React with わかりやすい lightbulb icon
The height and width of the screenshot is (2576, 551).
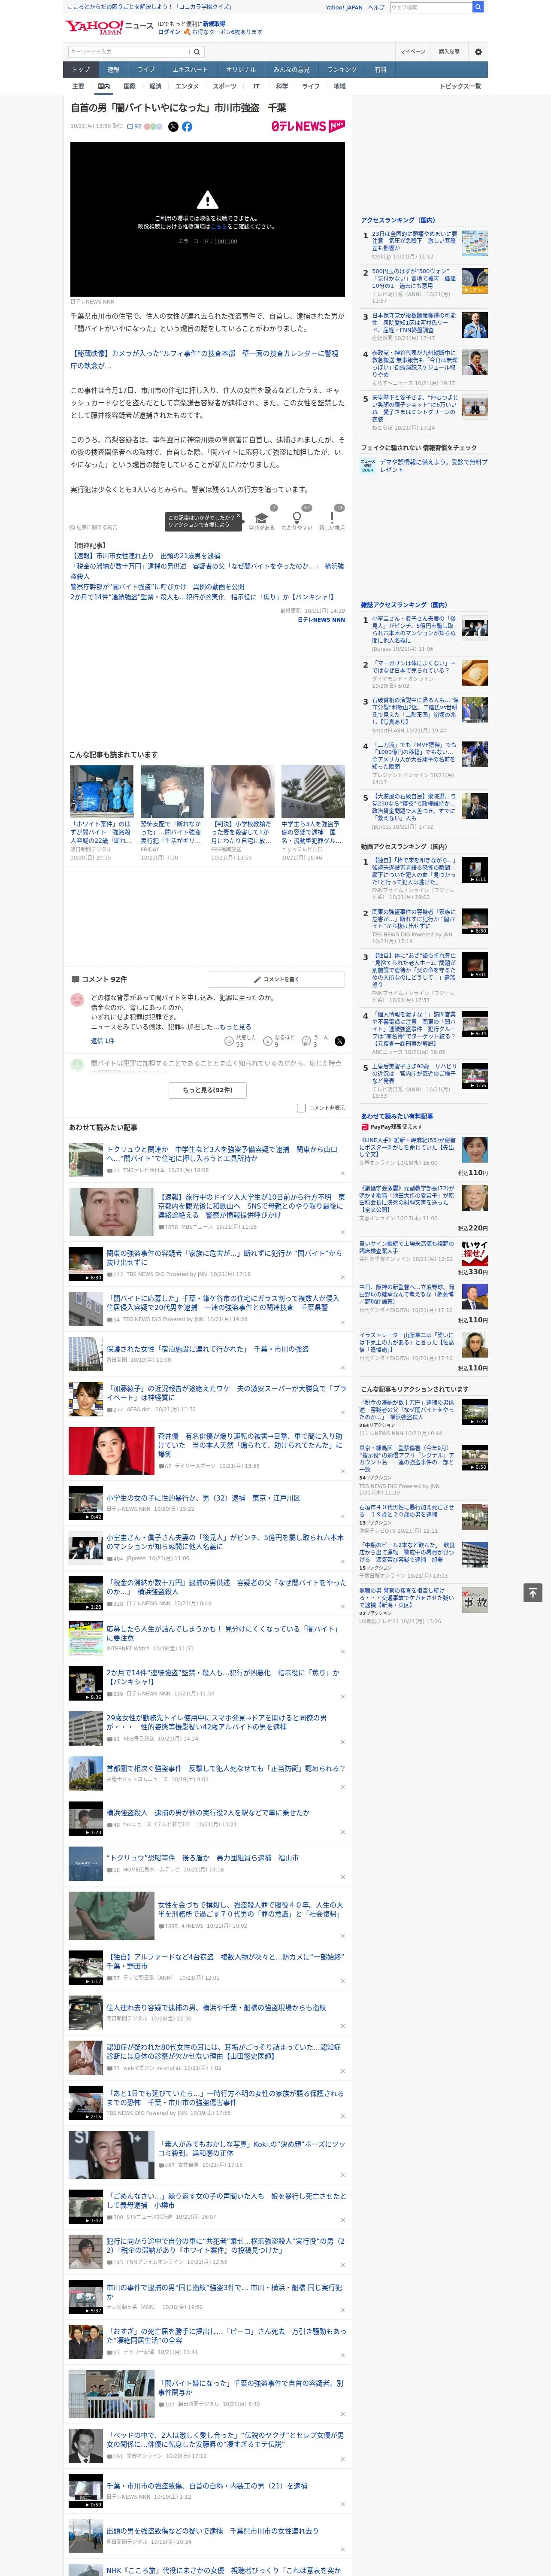(x=297, y=519)
